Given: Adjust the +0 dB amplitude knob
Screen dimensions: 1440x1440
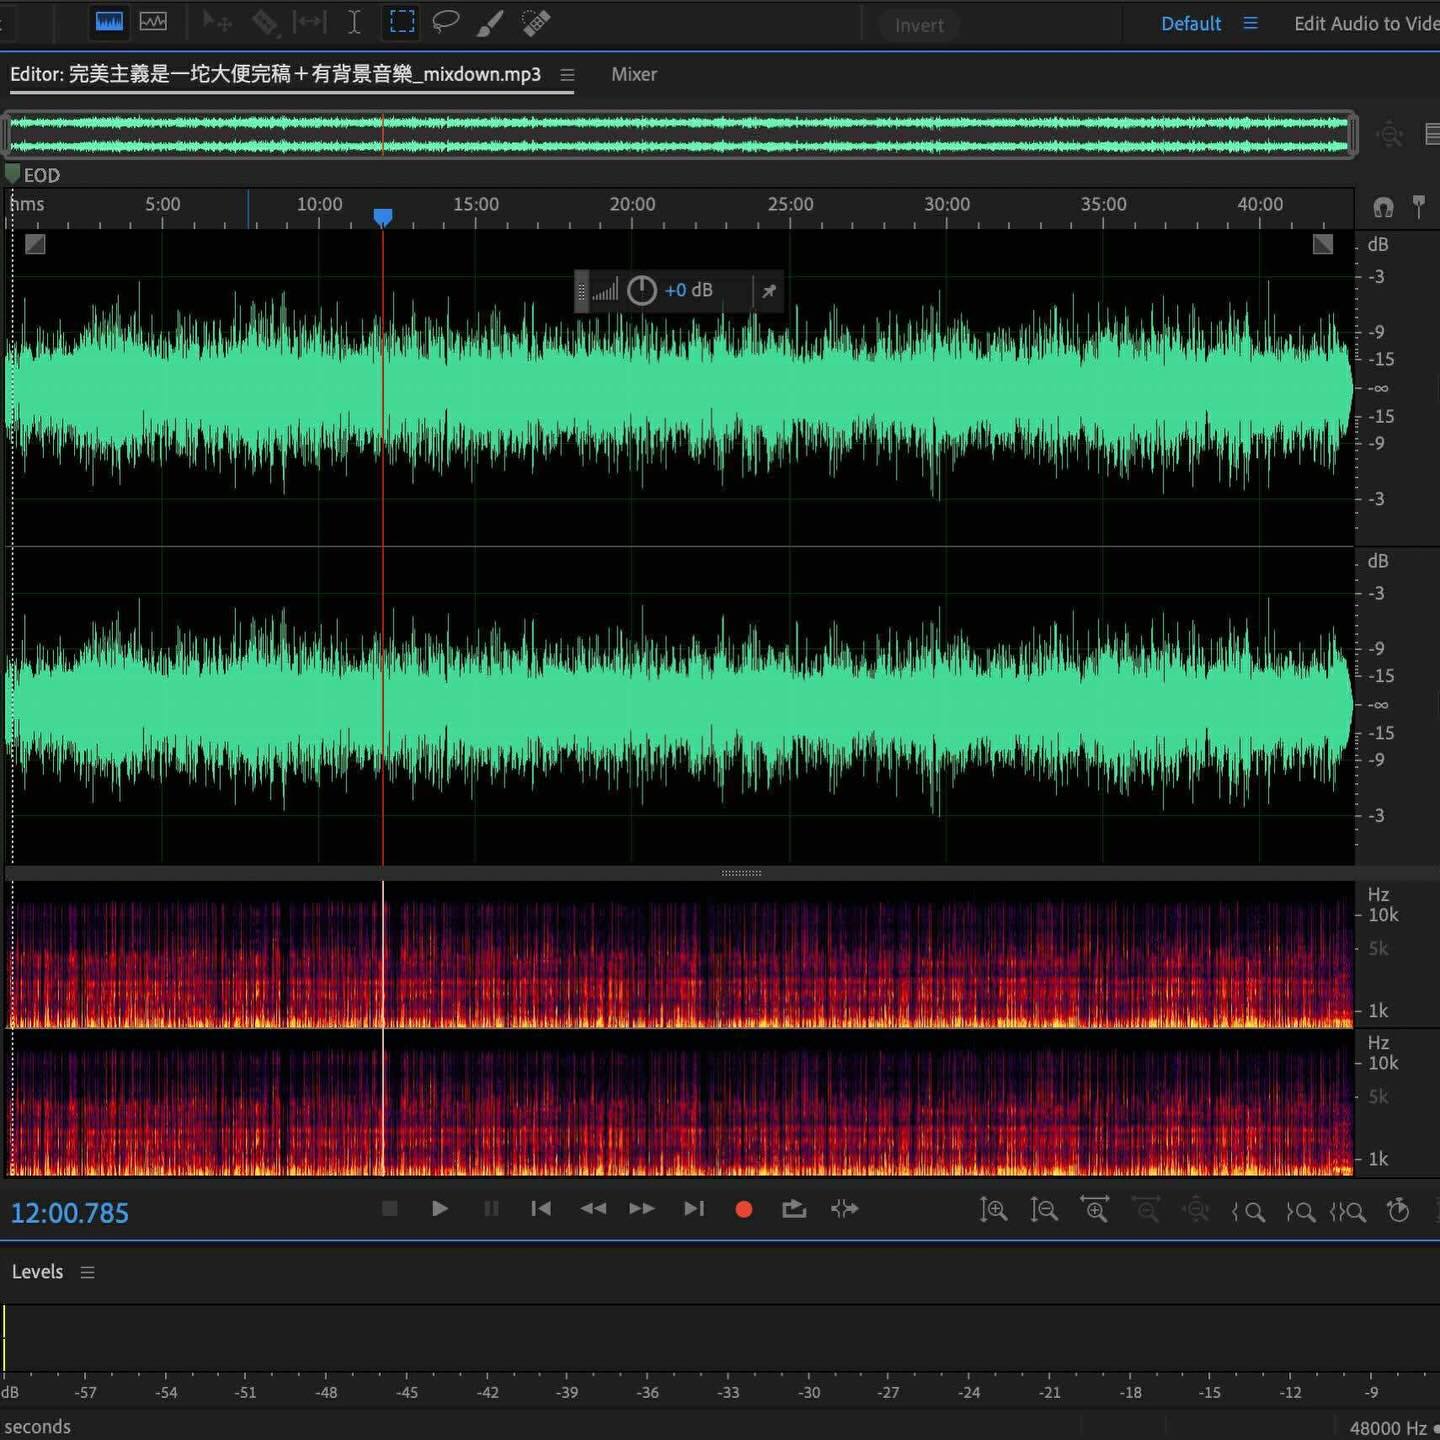Looking at the screenshot, I should (642, 290).
